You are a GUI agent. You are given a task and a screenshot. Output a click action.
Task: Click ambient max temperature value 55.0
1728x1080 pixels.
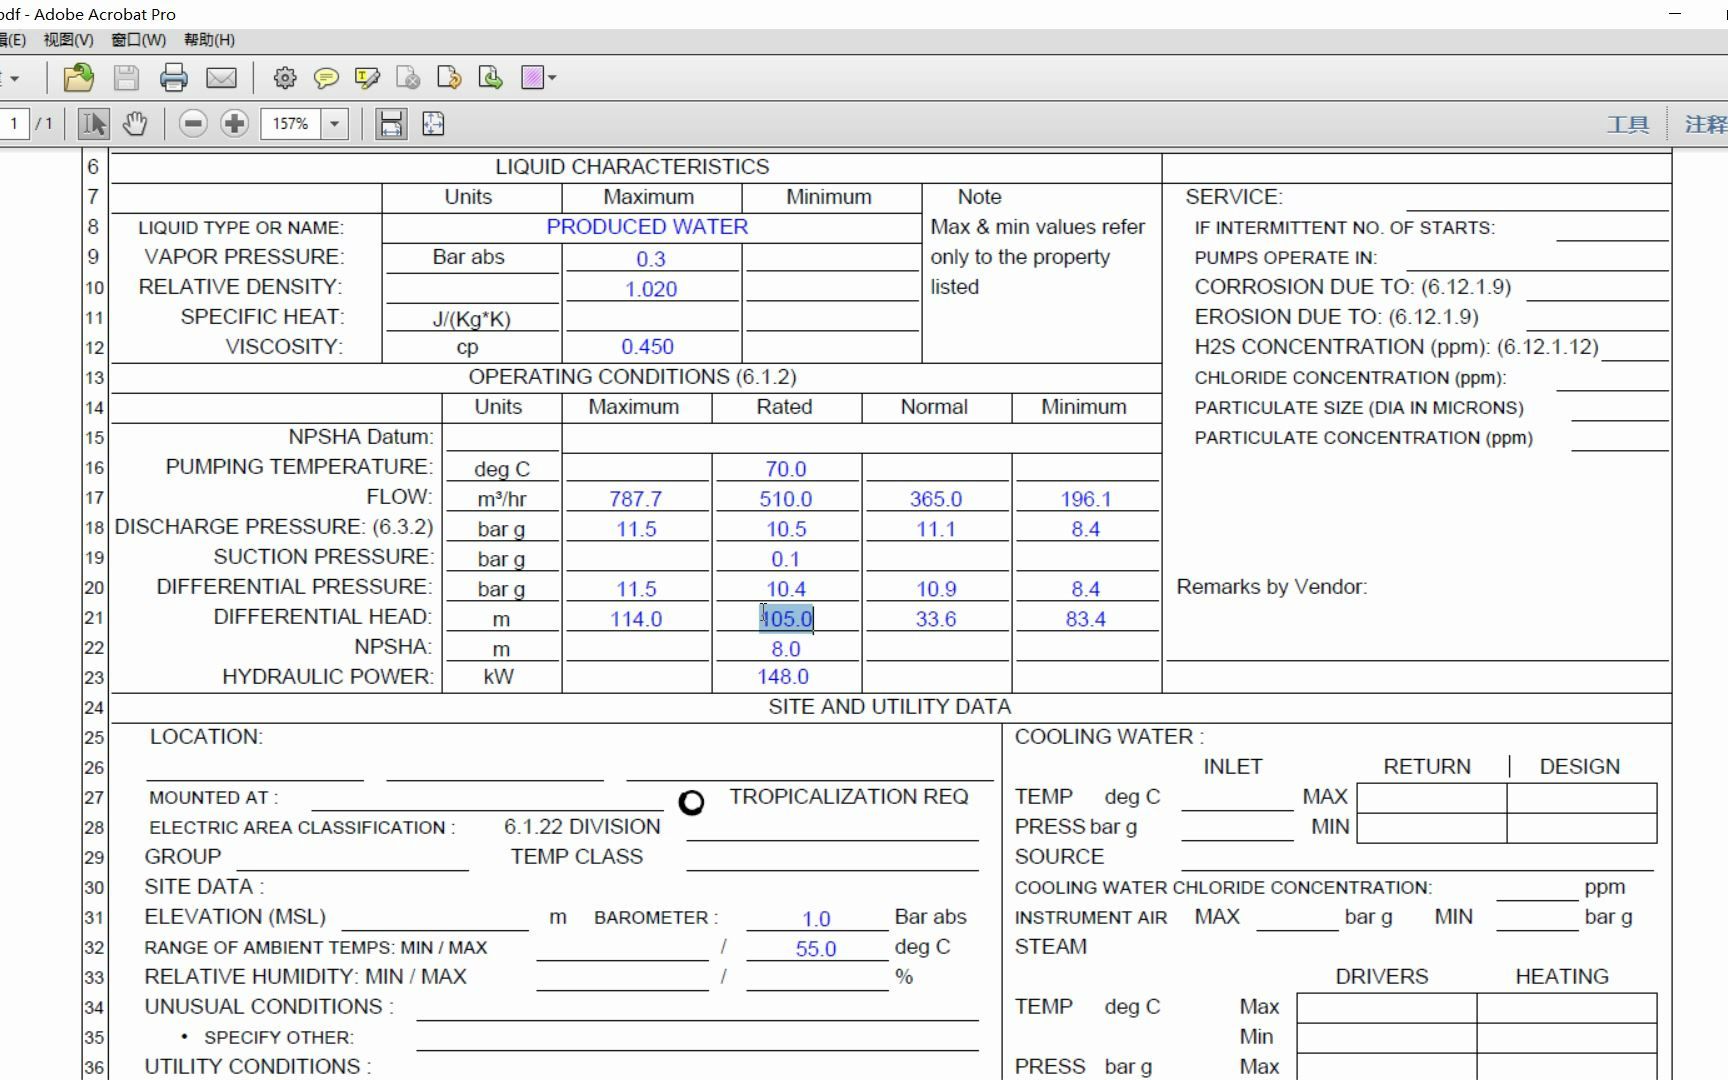click(816, 949)
